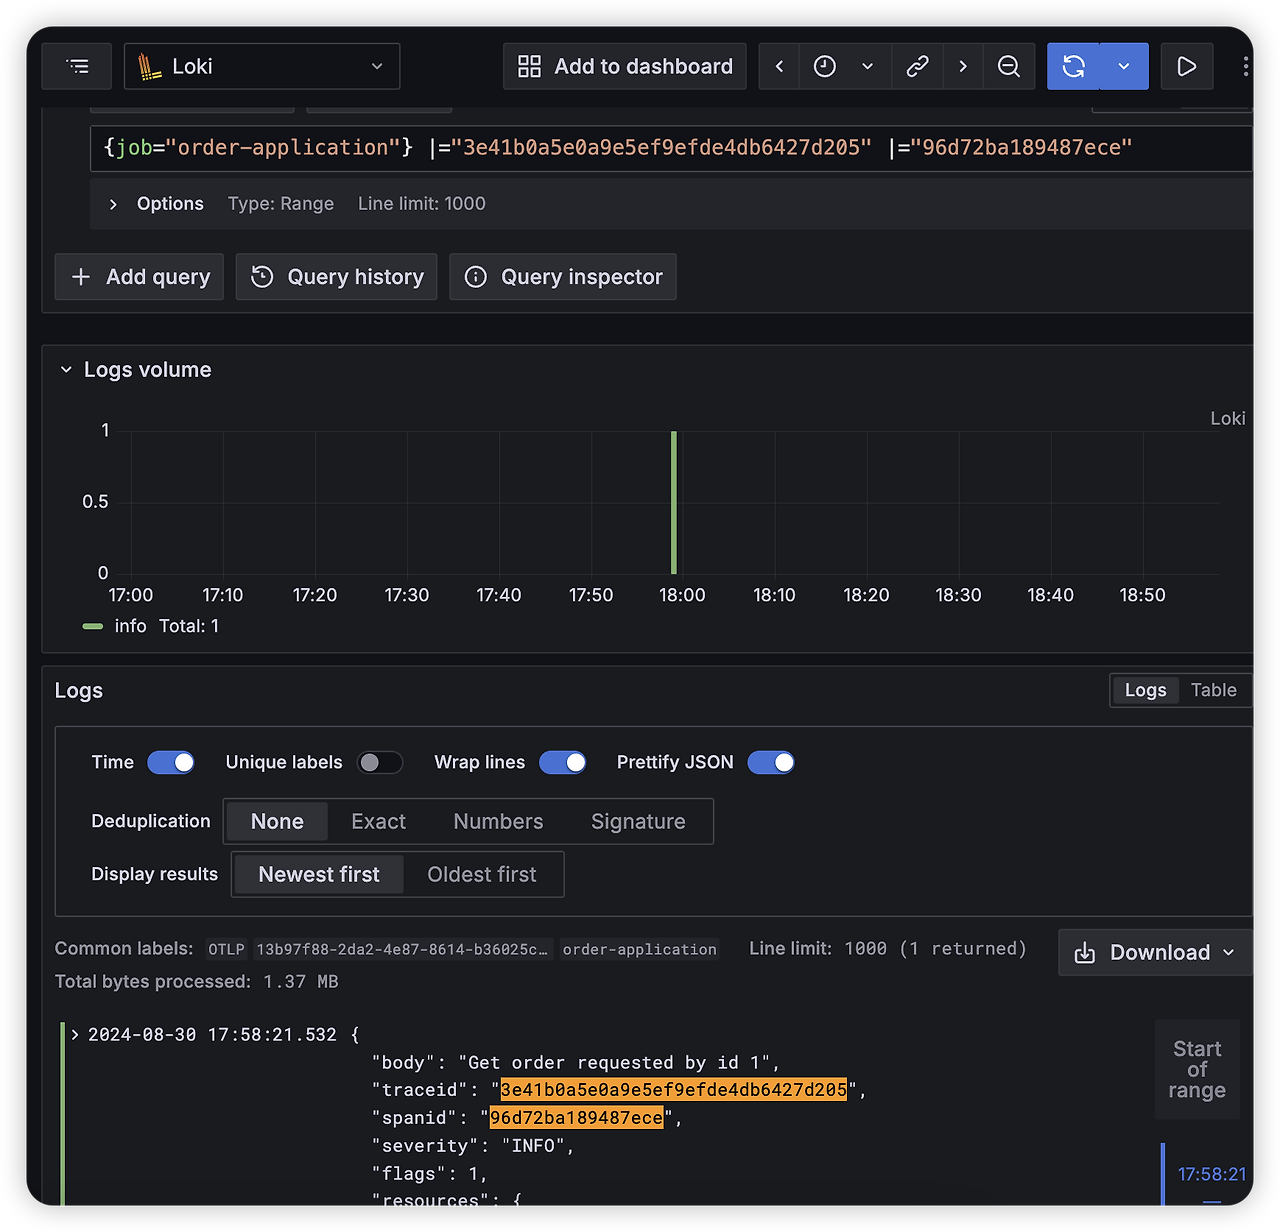Copy shortened link icon
This screenshot has height=1232, width=1280.
pos(917,66)
